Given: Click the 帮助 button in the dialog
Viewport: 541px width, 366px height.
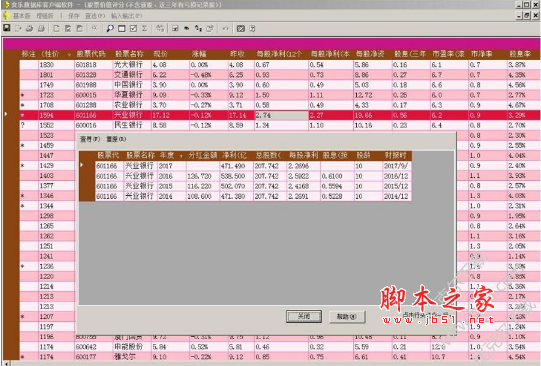Looking at the screenshot, I should click(347, 316).
